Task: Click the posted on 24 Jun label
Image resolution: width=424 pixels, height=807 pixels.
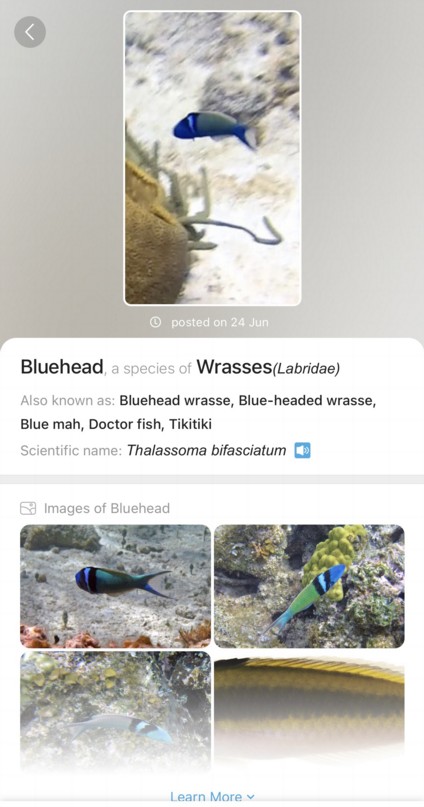Action: (220, 322)
